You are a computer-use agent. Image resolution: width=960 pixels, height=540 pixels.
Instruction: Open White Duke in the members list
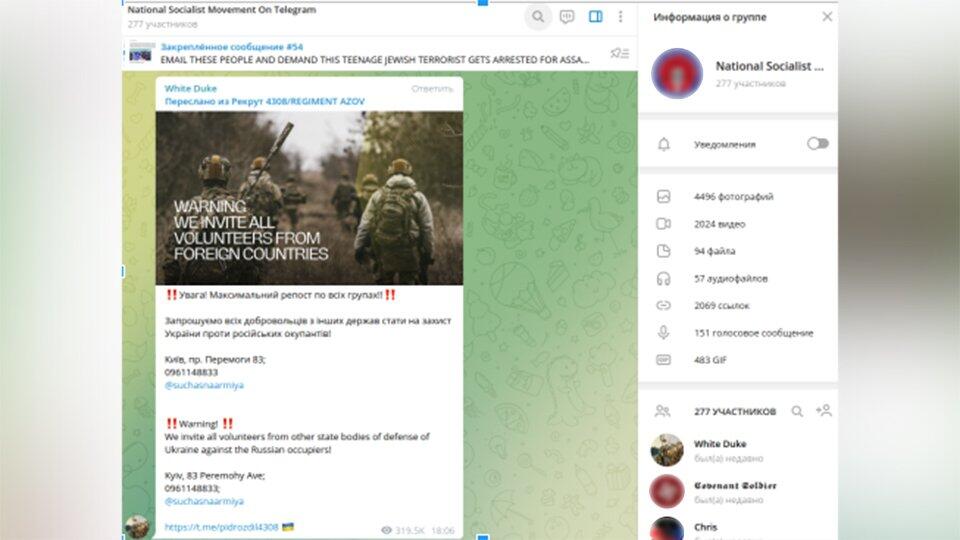738,451
